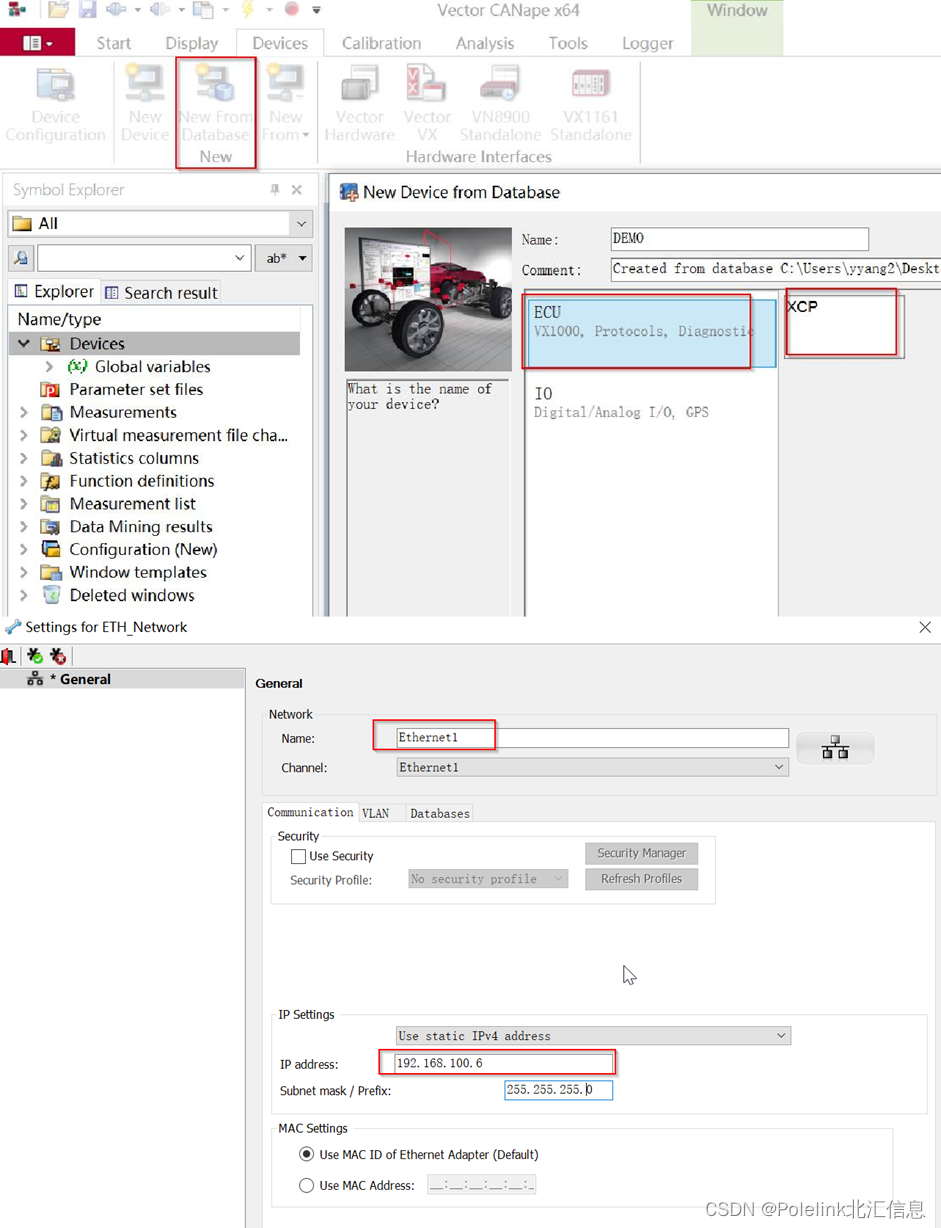This screenshot has height=1228, width=941.
Task: Click the device Name field showing DEMO
Action: point(739,239)
